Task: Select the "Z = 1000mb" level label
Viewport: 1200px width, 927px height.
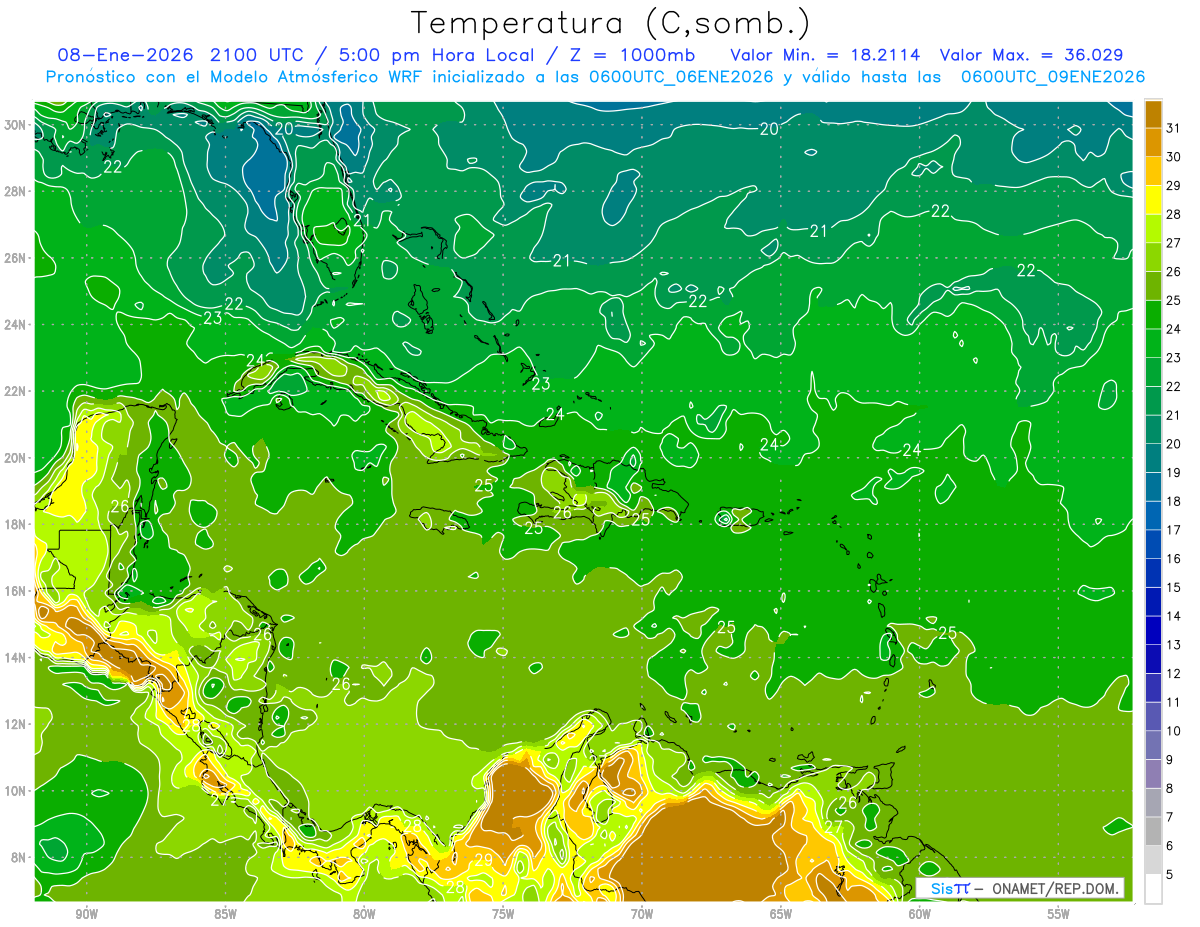Action: 633,54
